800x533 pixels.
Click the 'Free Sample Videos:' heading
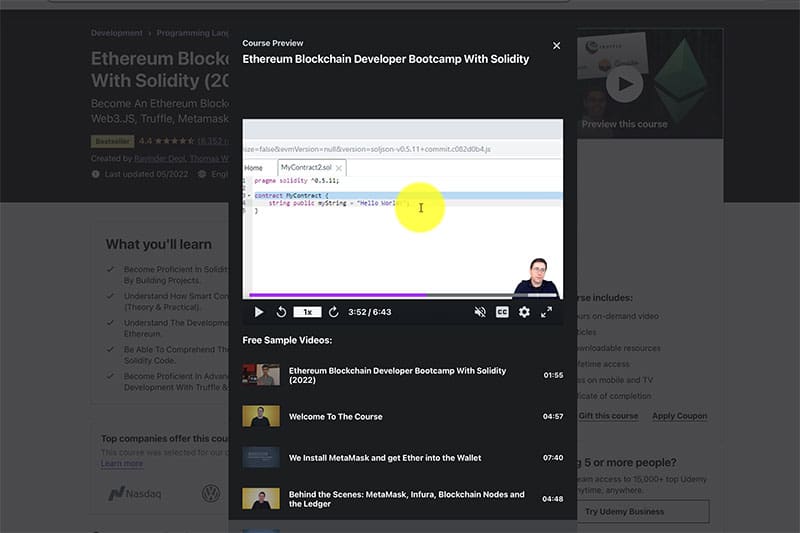[287, 340]
